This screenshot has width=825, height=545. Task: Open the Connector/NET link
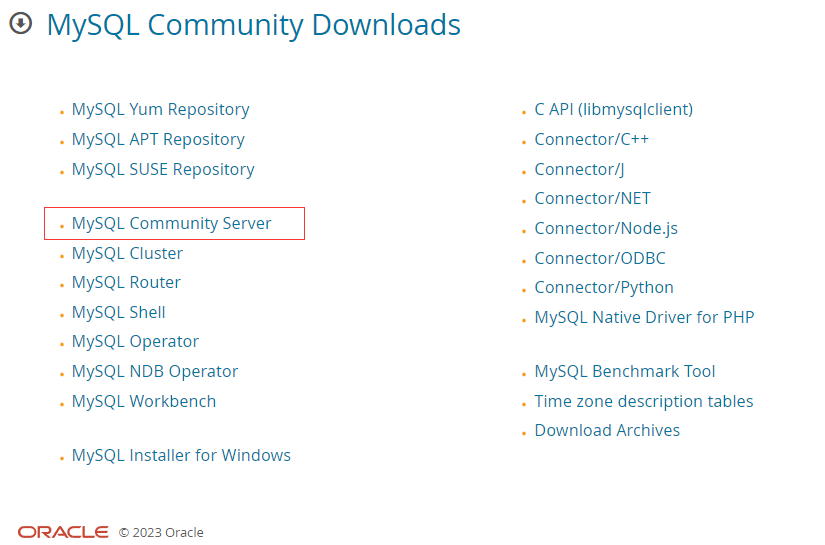pyautogui.click(x=592, y=198)
